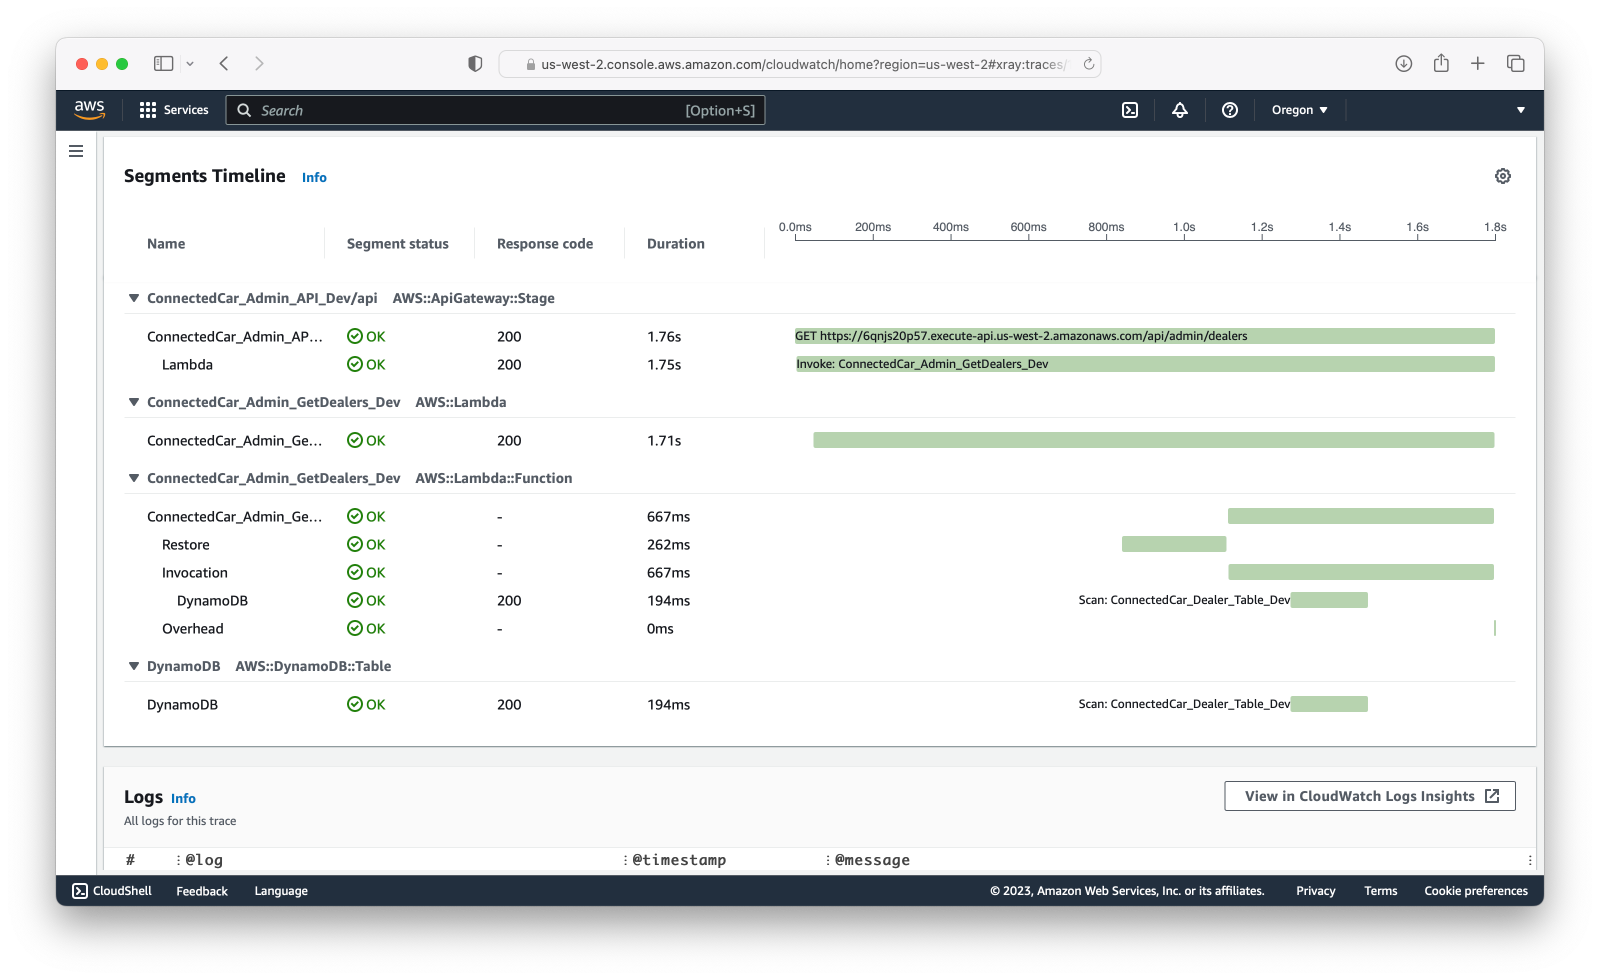Collapse the AWS::Lambda GetDealers segment group
Screen dimensions: 1600x980
point(134,402)
